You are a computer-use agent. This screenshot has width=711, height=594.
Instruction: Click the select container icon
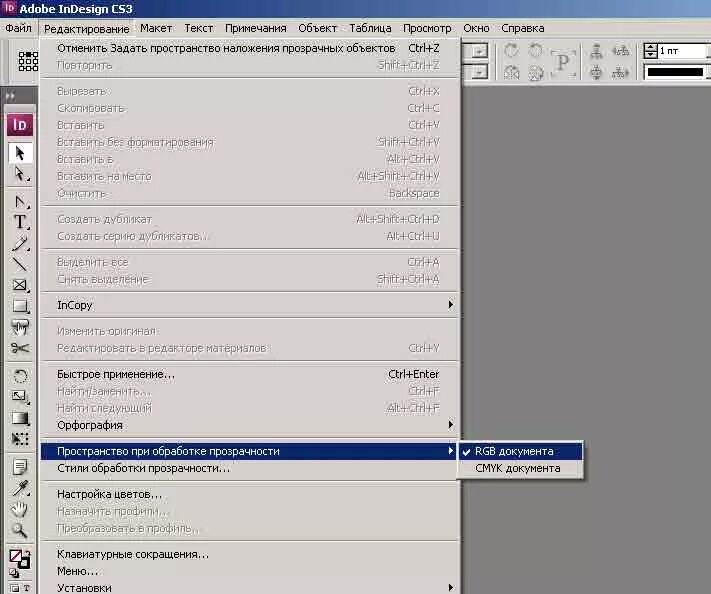coord(596,51)
